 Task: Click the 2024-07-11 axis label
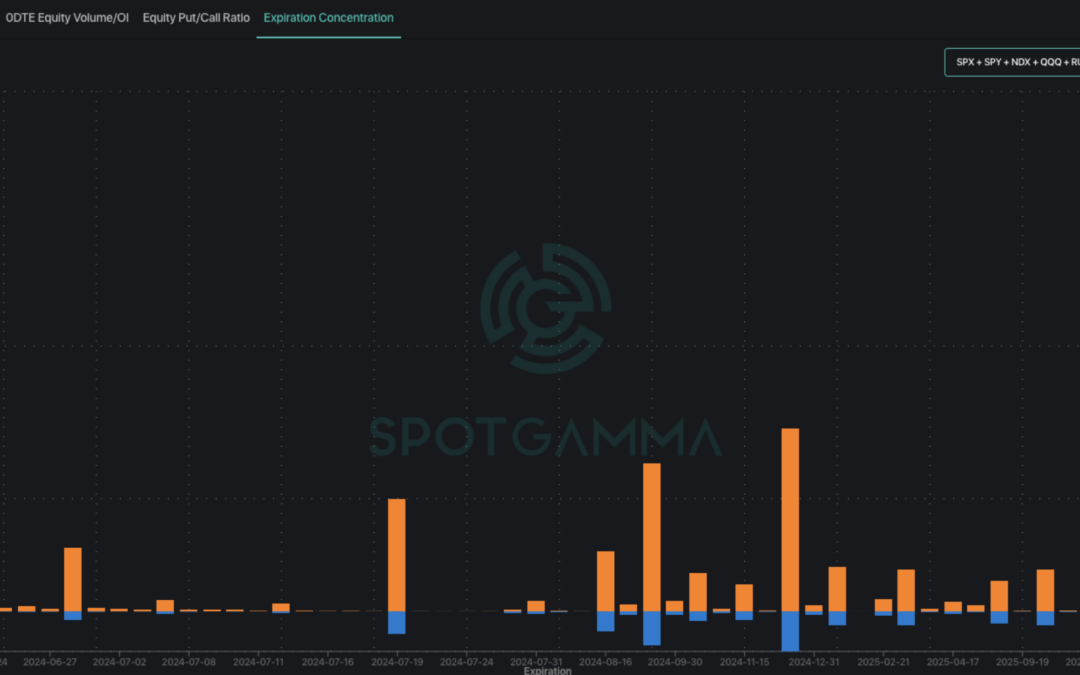258,662
